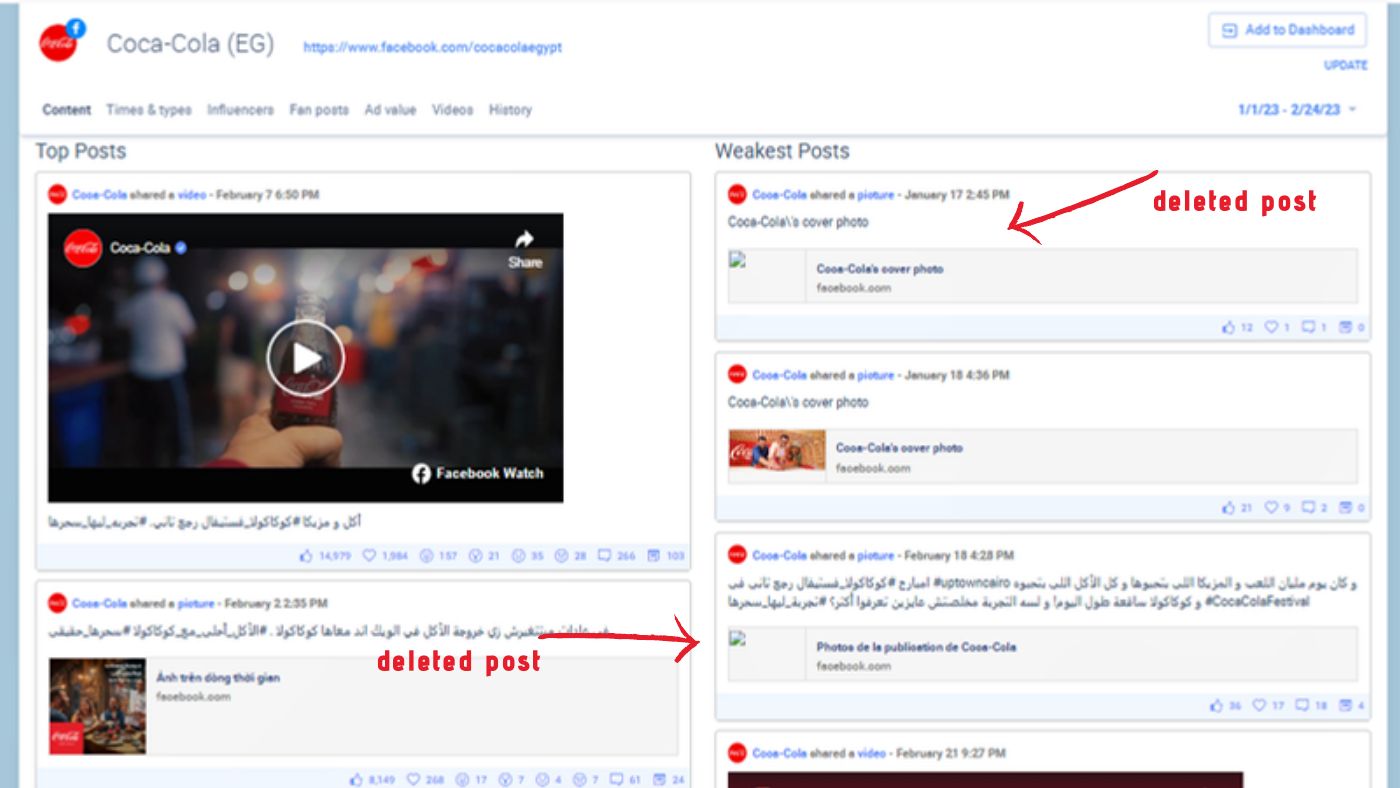Click the 'Weakest Posts' heading
The width and height of the screenshot is (1400, 788).
coord(782,151)
